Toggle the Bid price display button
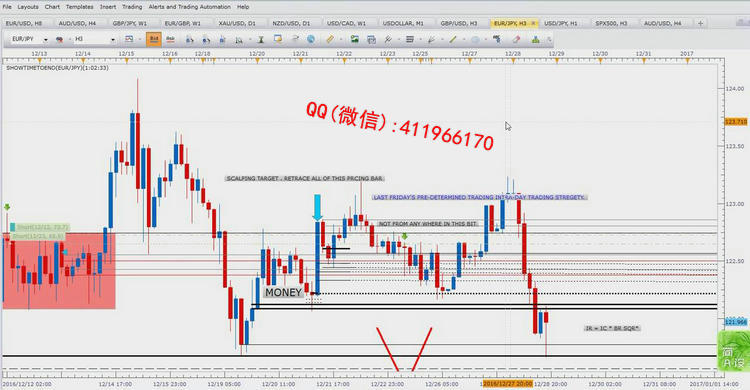This screenshot has width=750, height=390. 154,39
